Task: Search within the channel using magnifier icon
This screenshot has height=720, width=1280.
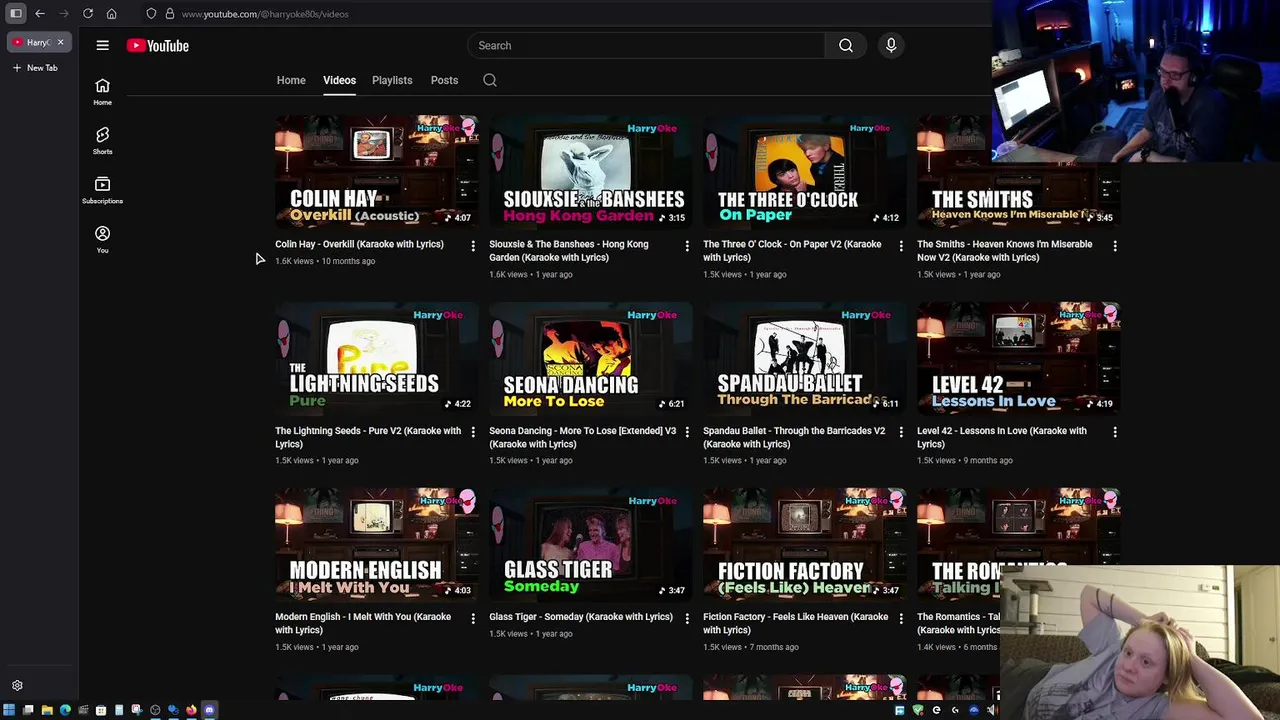Action: [x=490, y=80]
